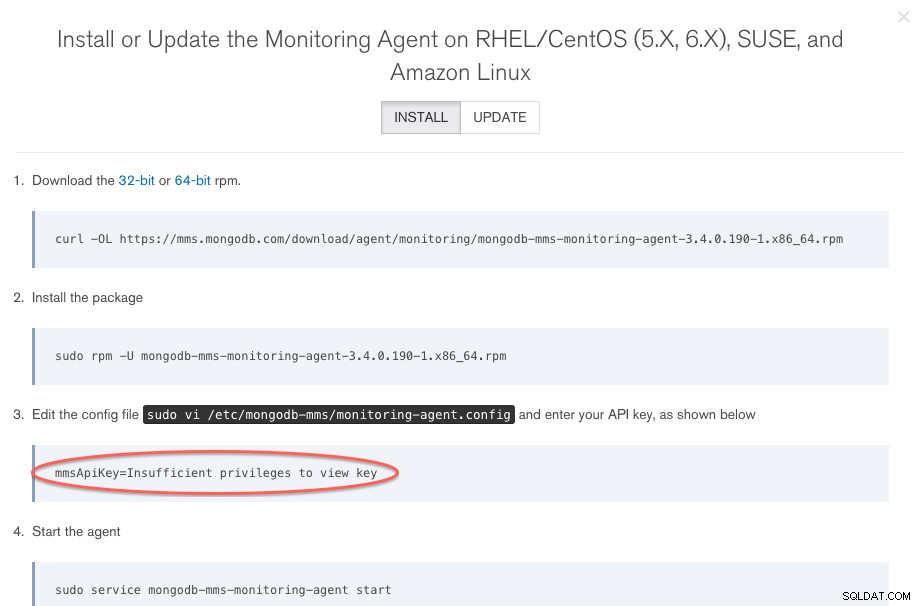Click the highlighted sudo vi config command

(x=329, y=415)
